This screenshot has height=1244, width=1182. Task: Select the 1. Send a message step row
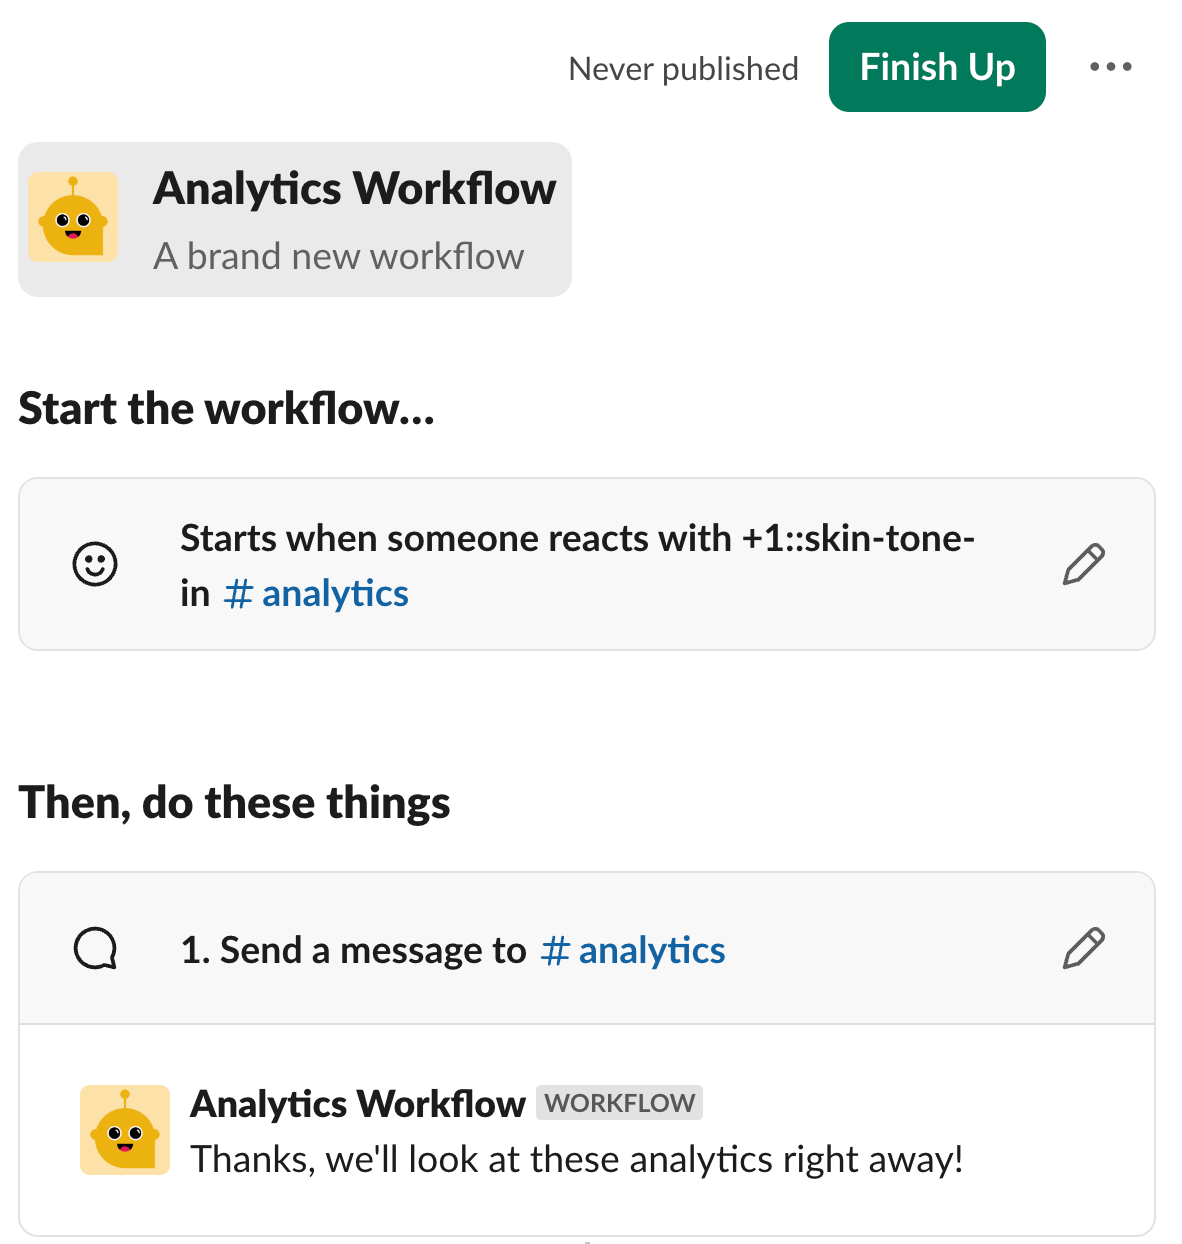pos(587,949)
